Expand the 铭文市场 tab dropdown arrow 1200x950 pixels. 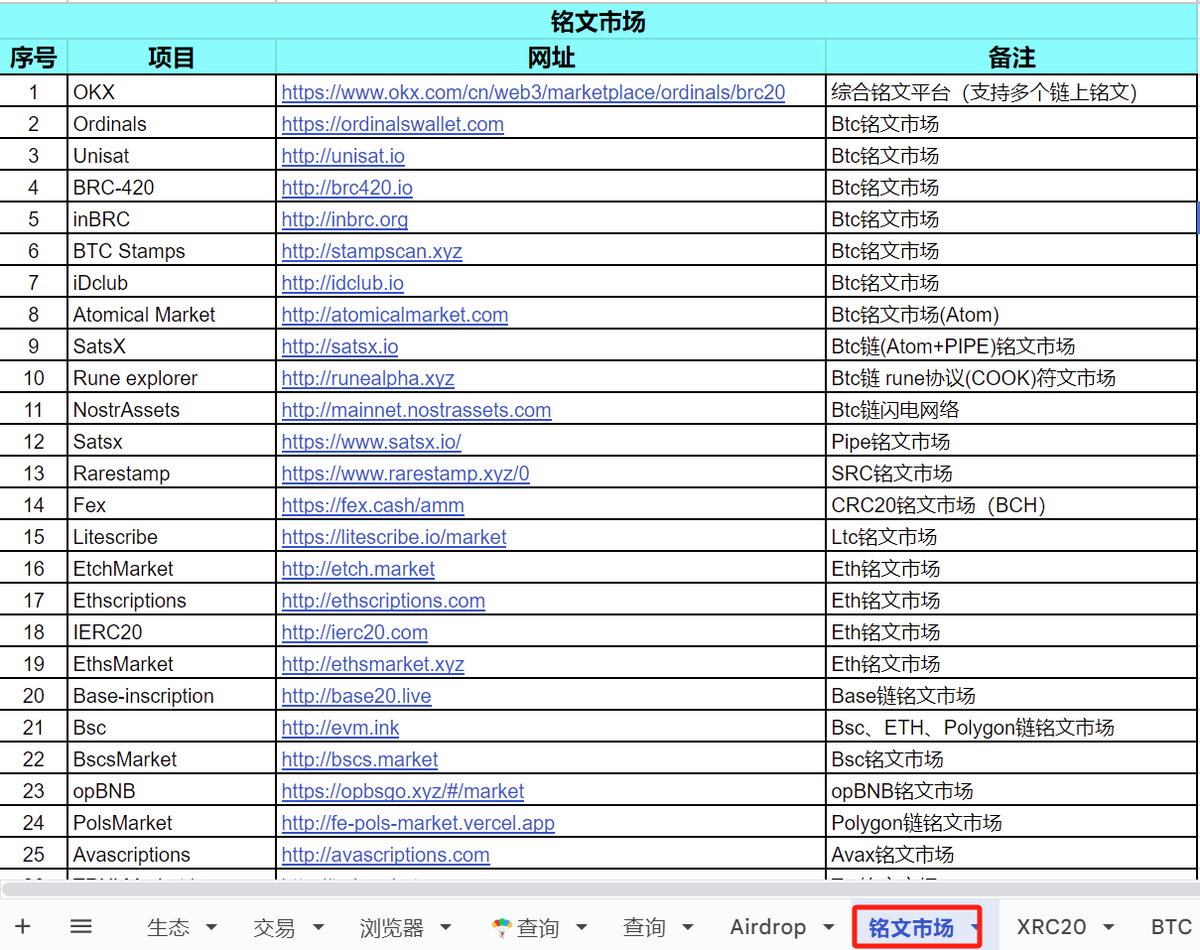tap(974, 928)
